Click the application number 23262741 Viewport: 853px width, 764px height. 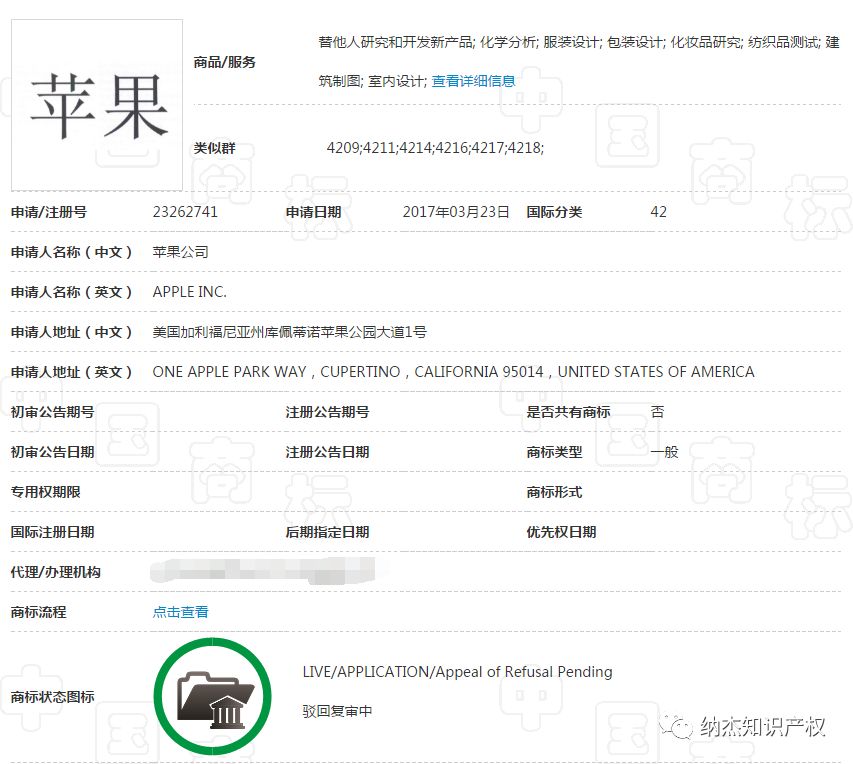tap(190, 212)
